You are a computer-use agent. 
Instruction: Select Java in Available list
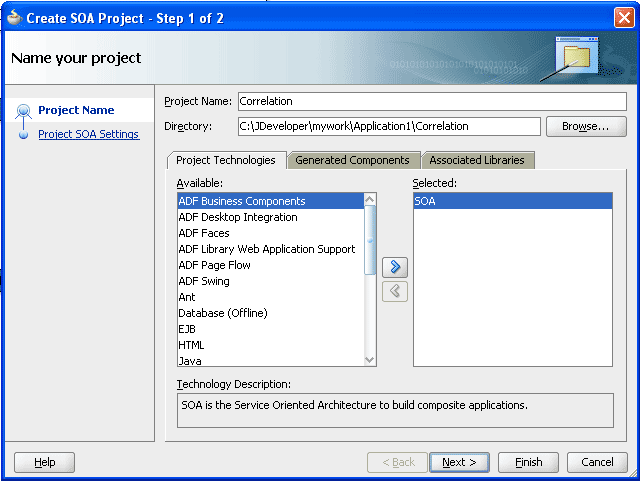271,361
